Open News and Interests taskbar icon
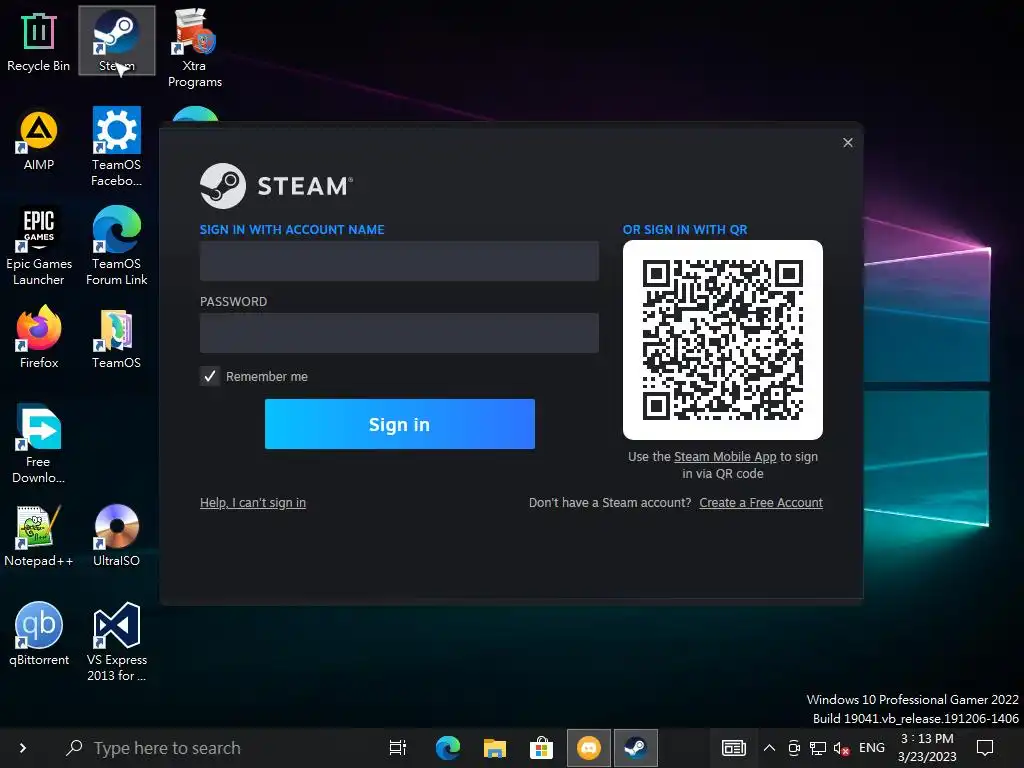This screenshot has width=1024, height=768. pos(734,748)
